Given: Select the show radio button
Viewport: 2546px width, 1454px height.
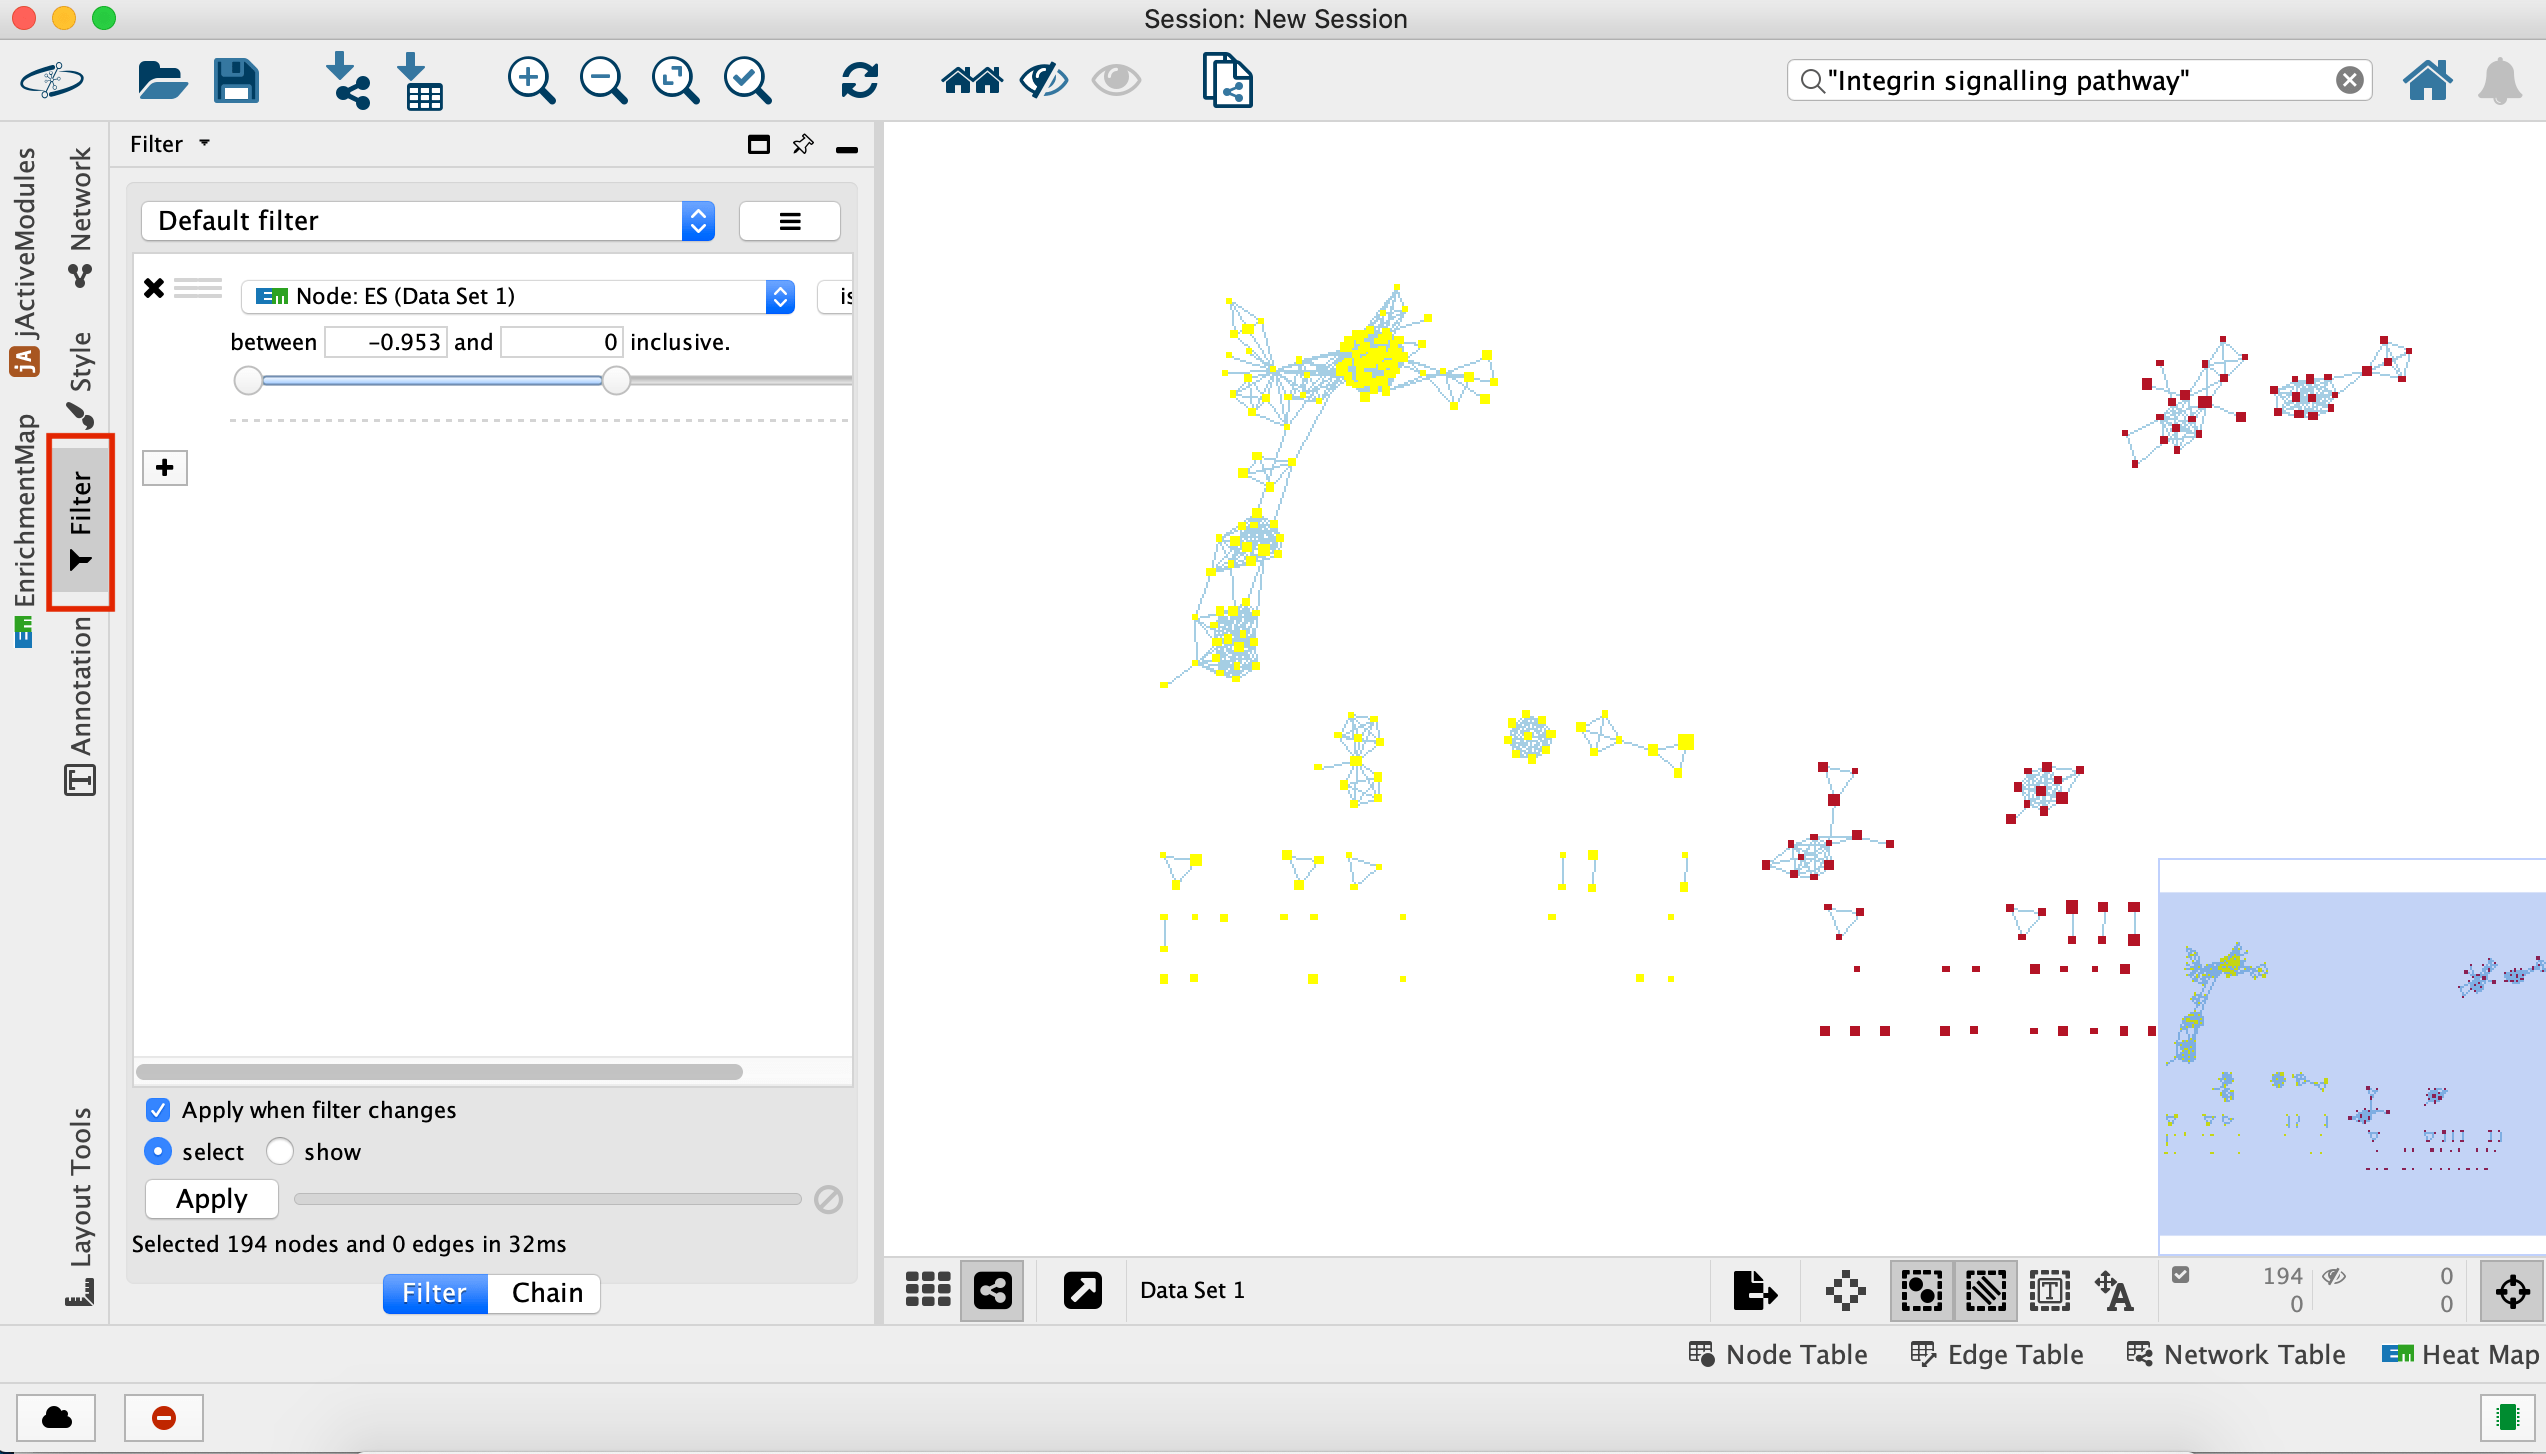Looking at the screenshot, I should pyautogui.click(x=280, y=1152).
